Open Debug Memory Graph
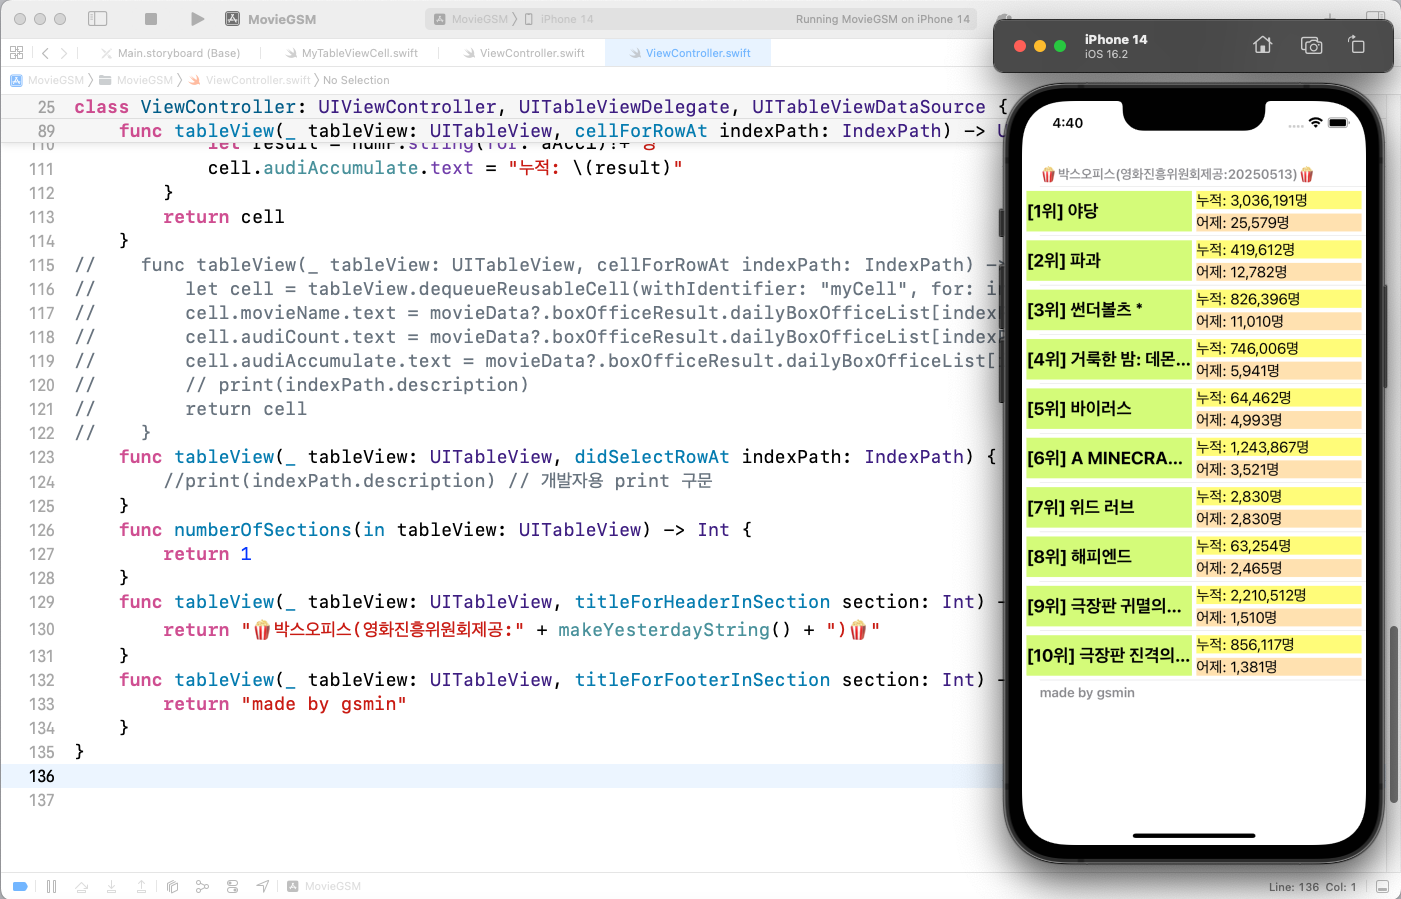 [202, 886]
